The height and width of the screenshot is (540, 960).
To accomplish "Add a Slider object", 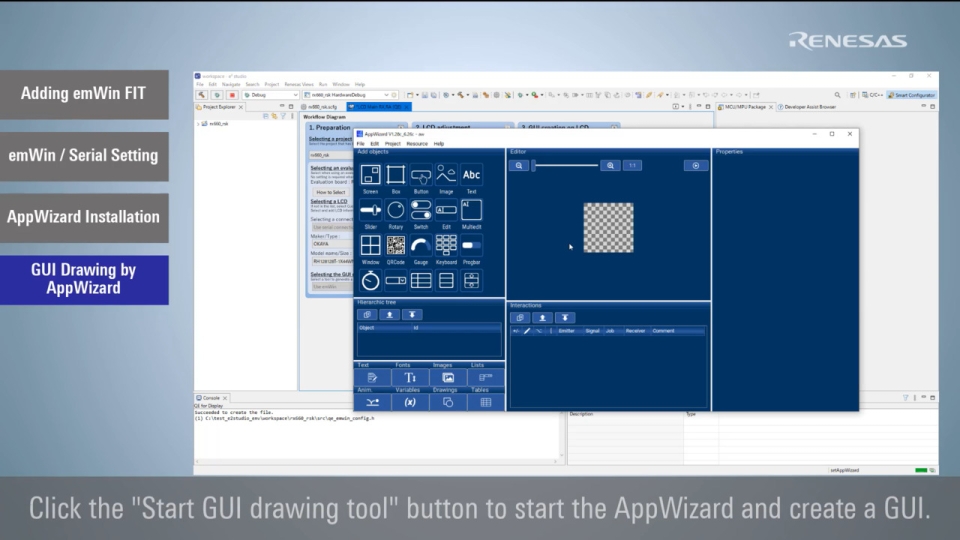I will tap(370, 210).
